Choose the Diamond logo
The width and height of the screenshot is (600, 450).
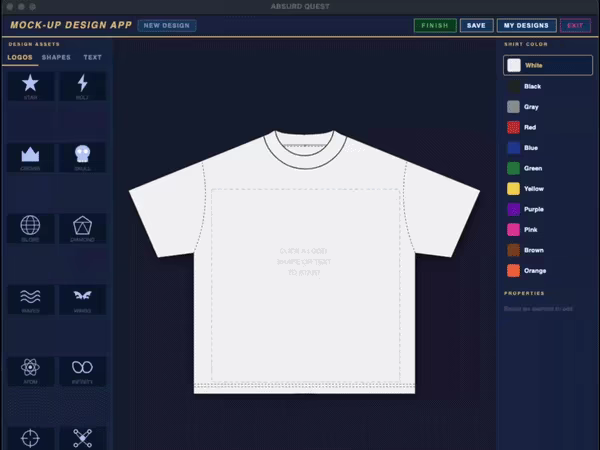tap(82, 228)
